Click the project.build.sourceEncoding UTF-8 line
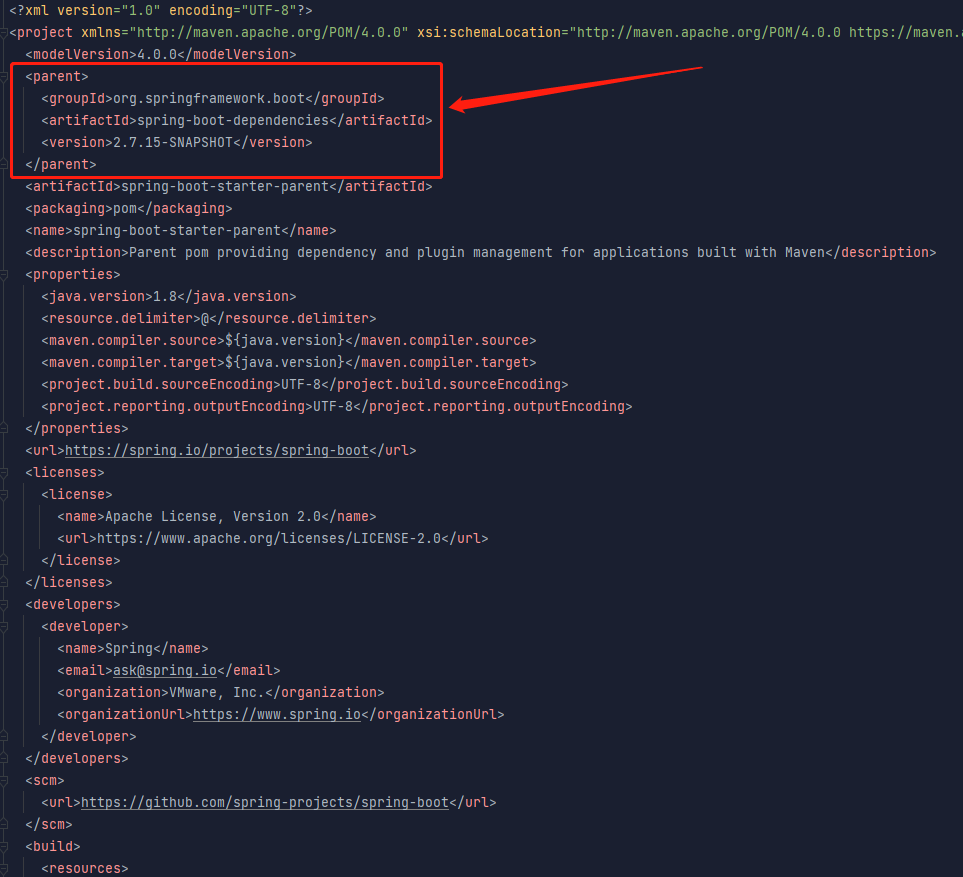963x877 pixels. (x=305, y=384)
